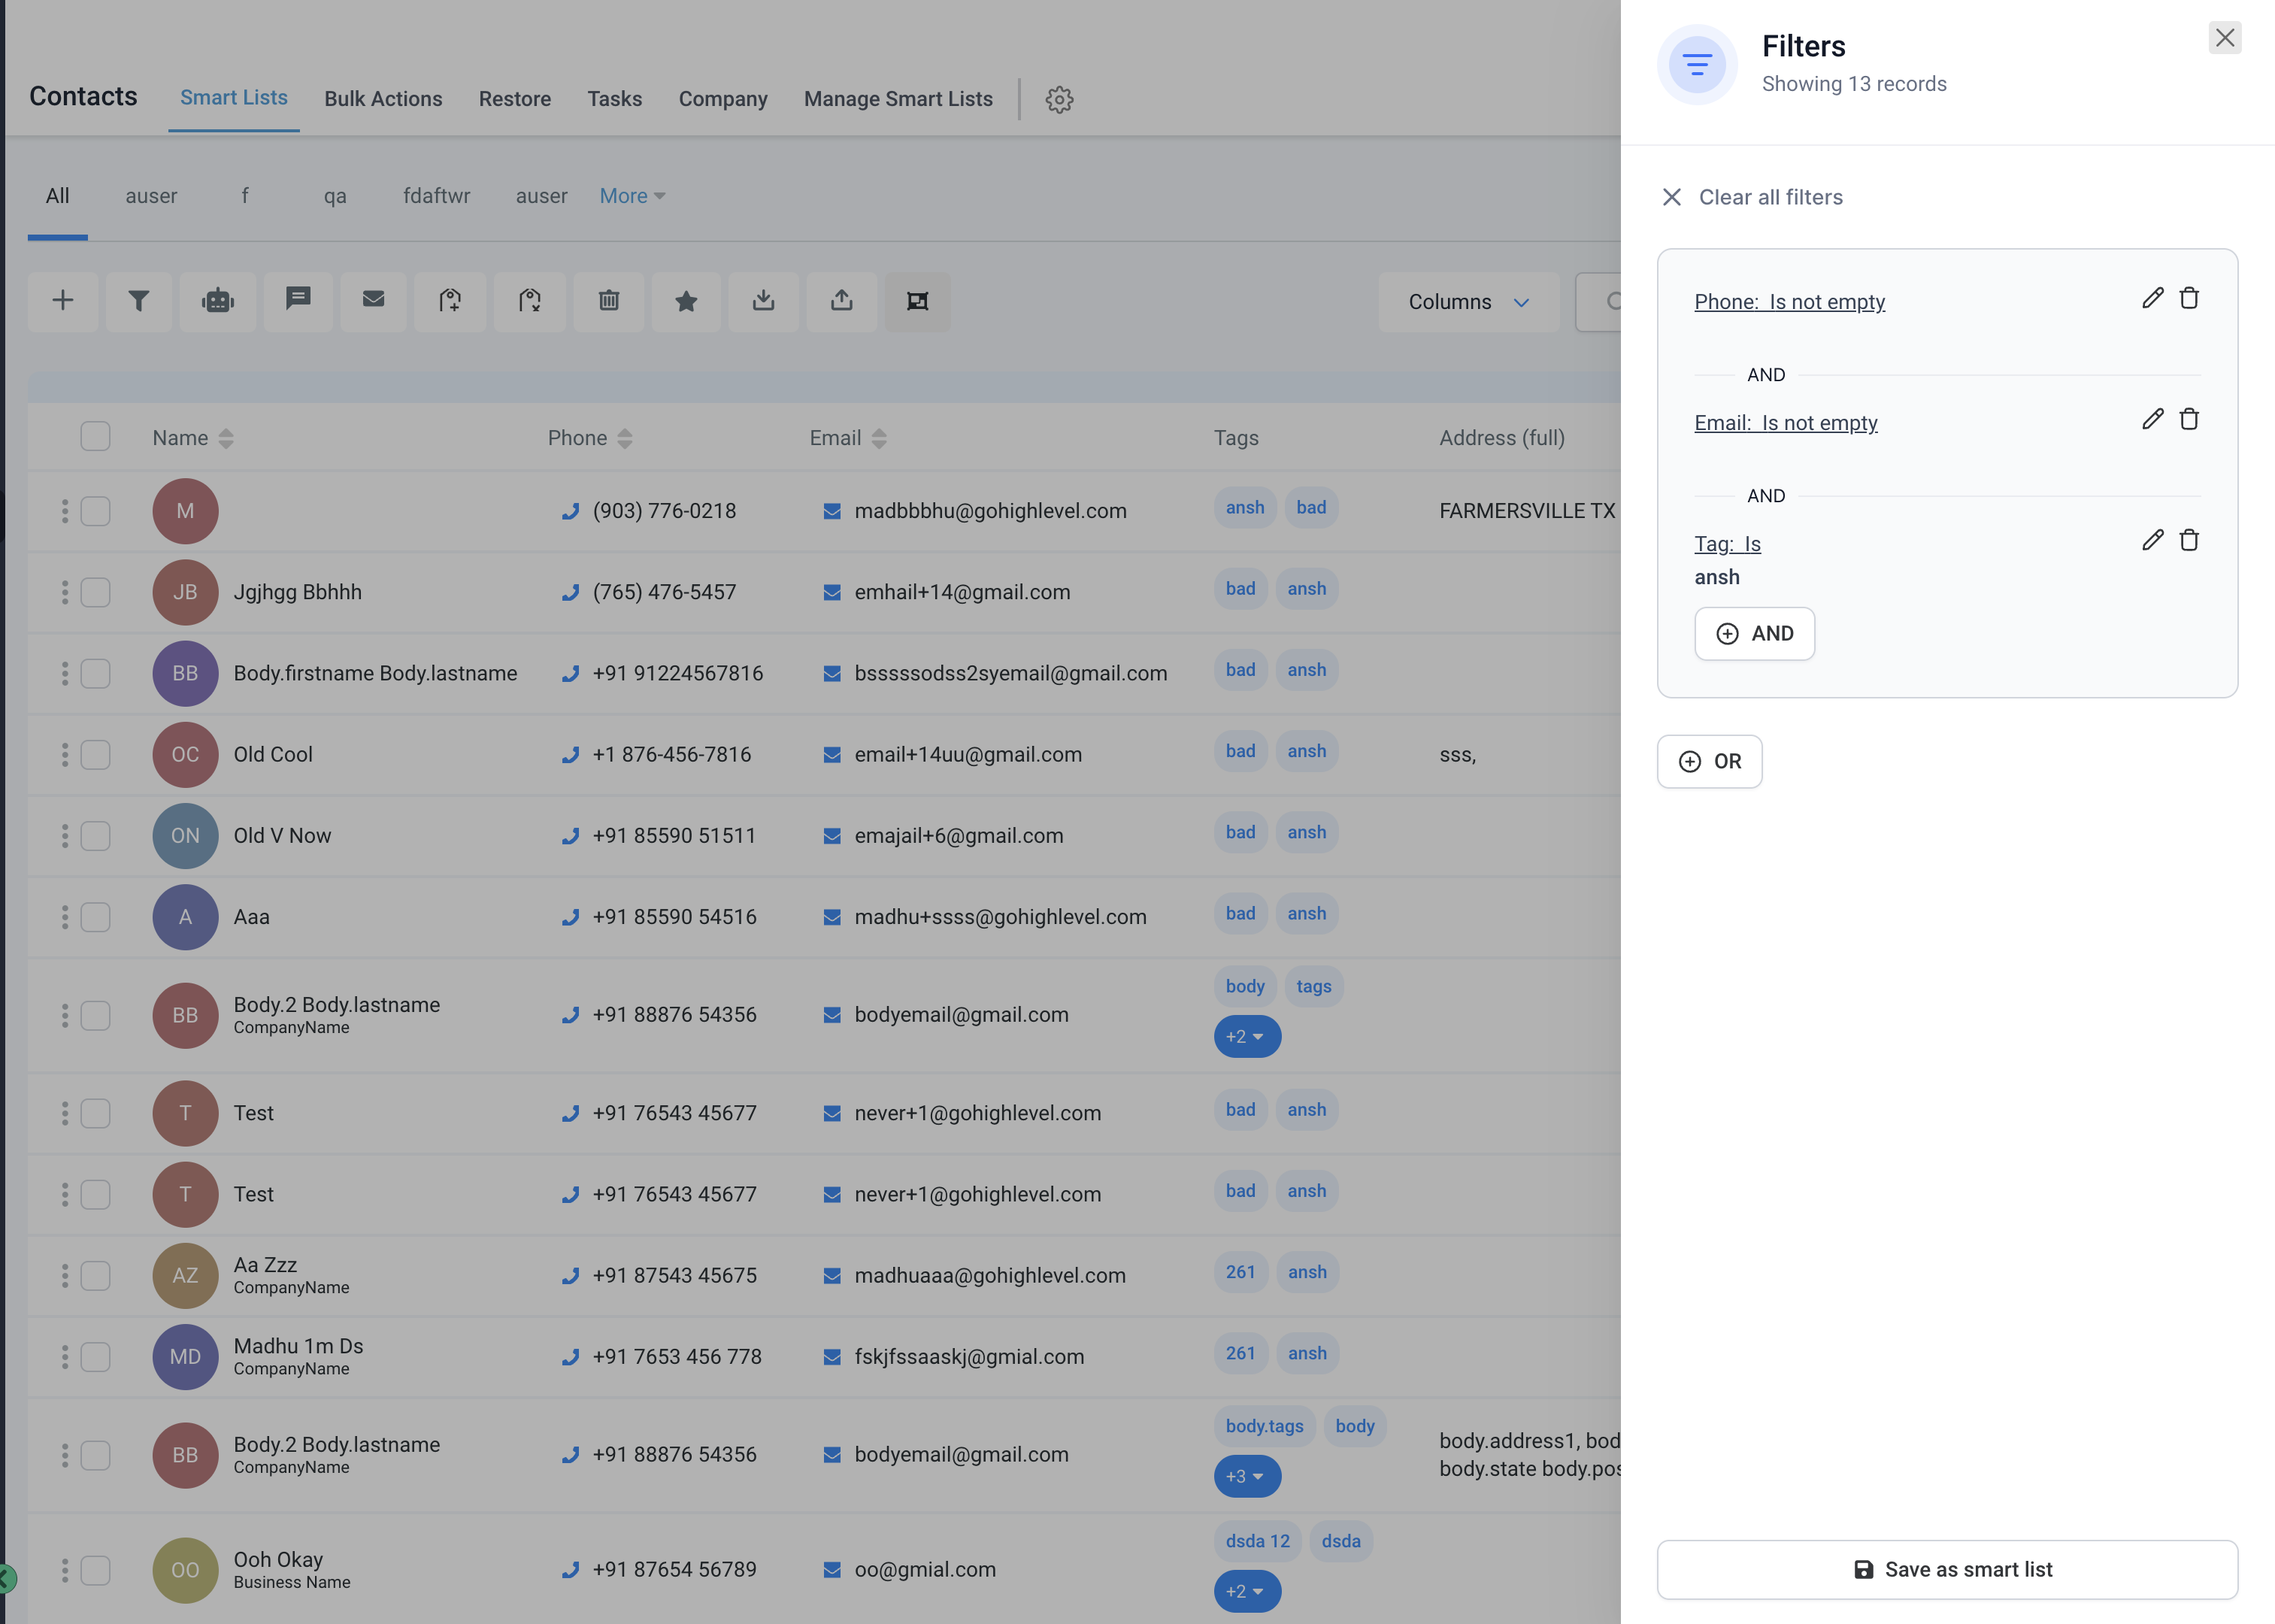Open the contacts settings gear icon
This screenshot has height=1624, width=2275.
[x=1059, y=99]
